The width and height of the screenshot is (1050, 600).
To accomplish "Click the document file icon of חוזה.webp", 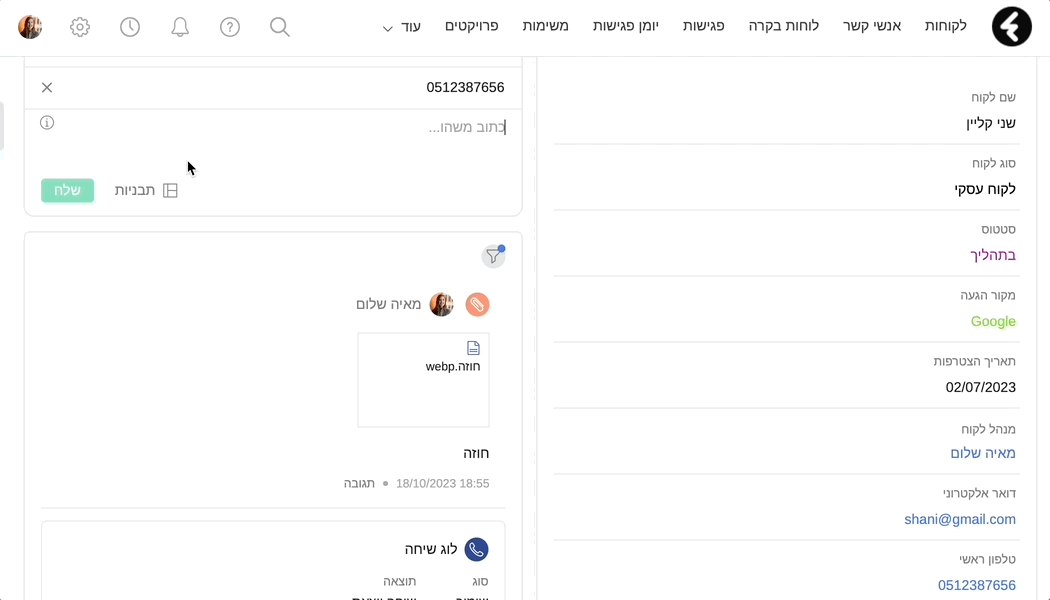I will (x=473, y=348).
